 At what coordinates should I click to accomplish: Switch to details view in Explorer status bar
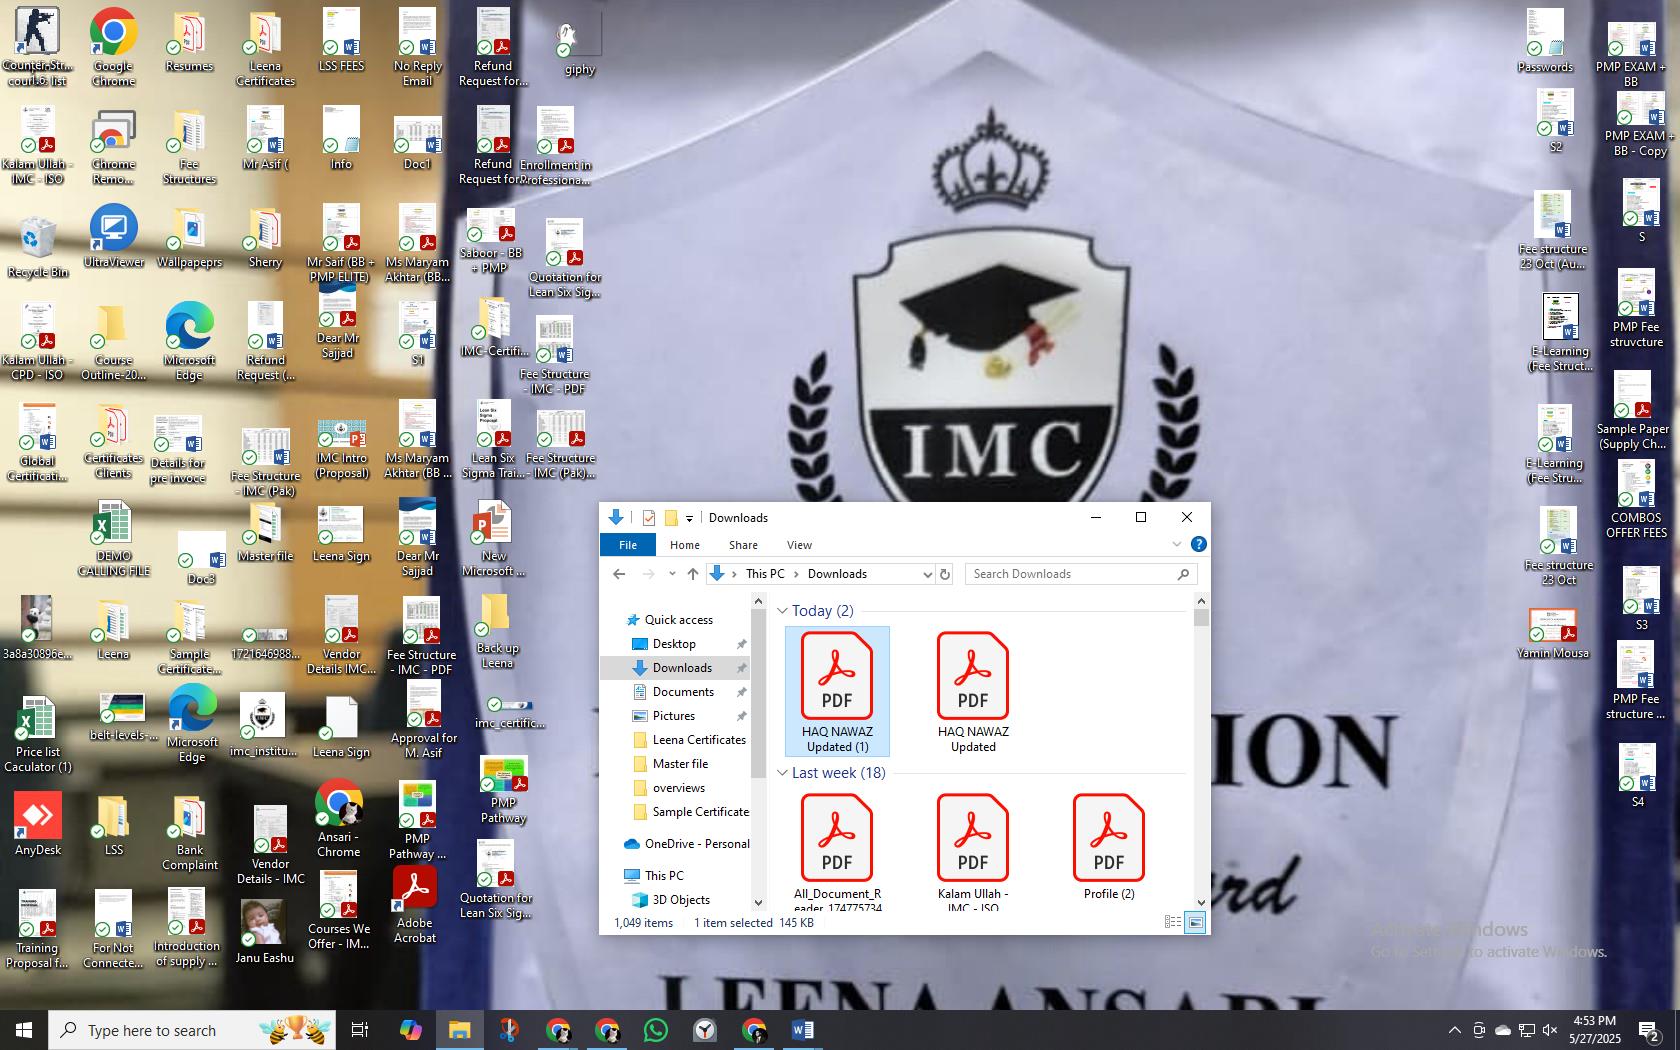point(1173,922)
